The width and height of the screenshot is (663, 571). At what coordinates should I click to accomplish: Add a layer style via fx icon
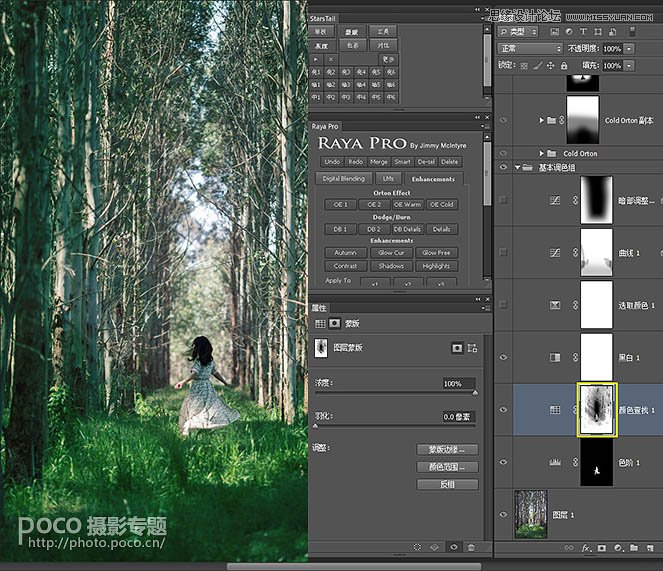click(586, 548)
